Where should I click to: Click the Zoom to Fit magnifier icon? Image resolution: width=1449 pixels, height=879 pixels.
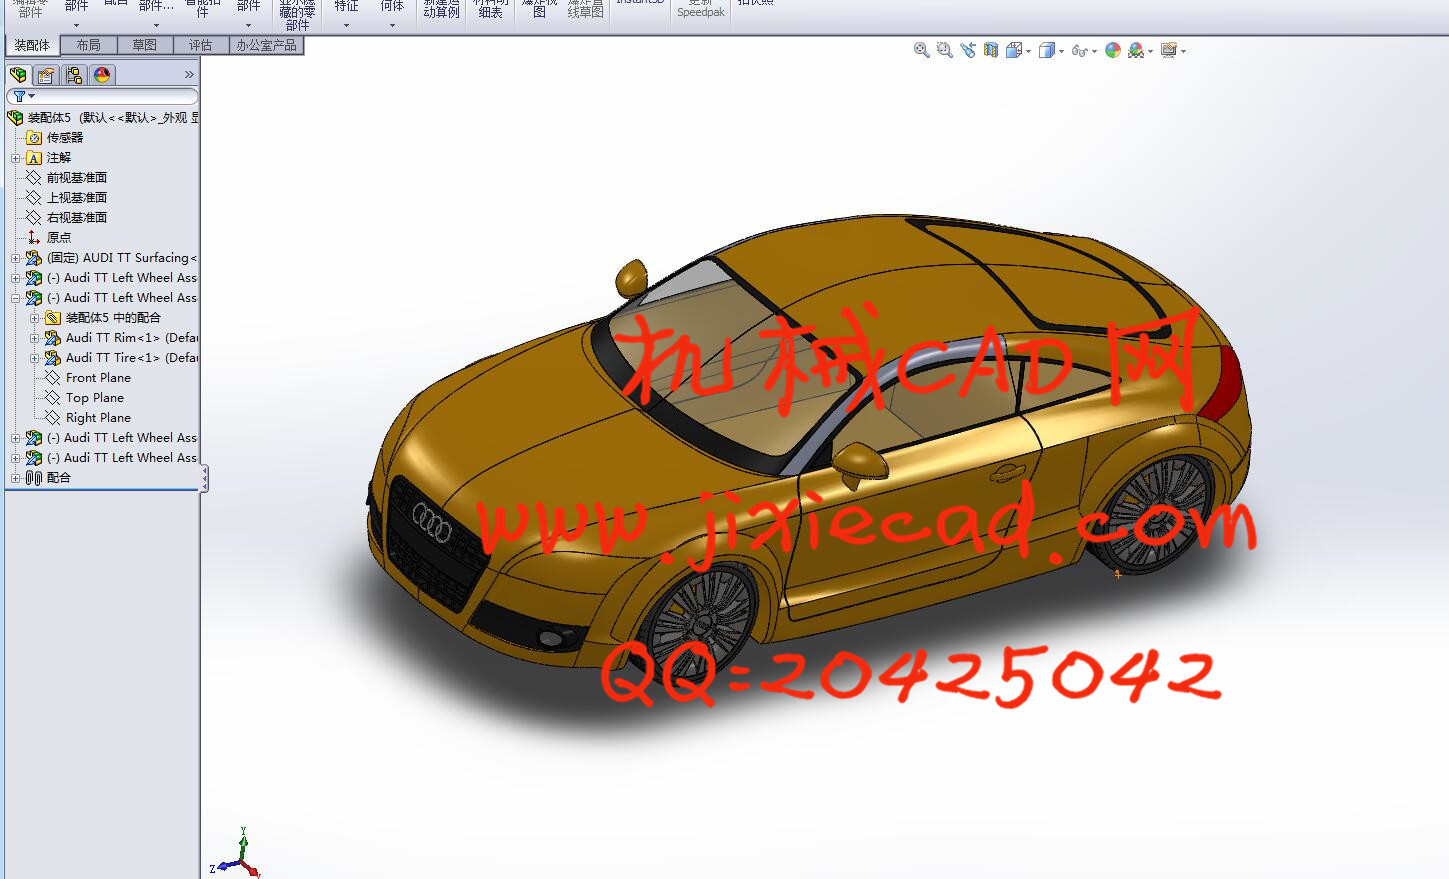[x=921, y=50]
